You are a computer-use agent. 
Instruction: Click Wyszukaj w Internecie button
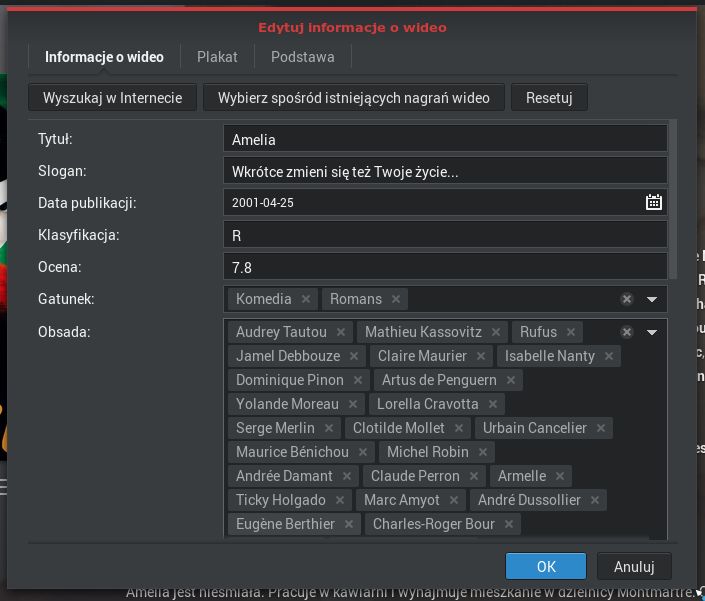[x=112, y=98]
